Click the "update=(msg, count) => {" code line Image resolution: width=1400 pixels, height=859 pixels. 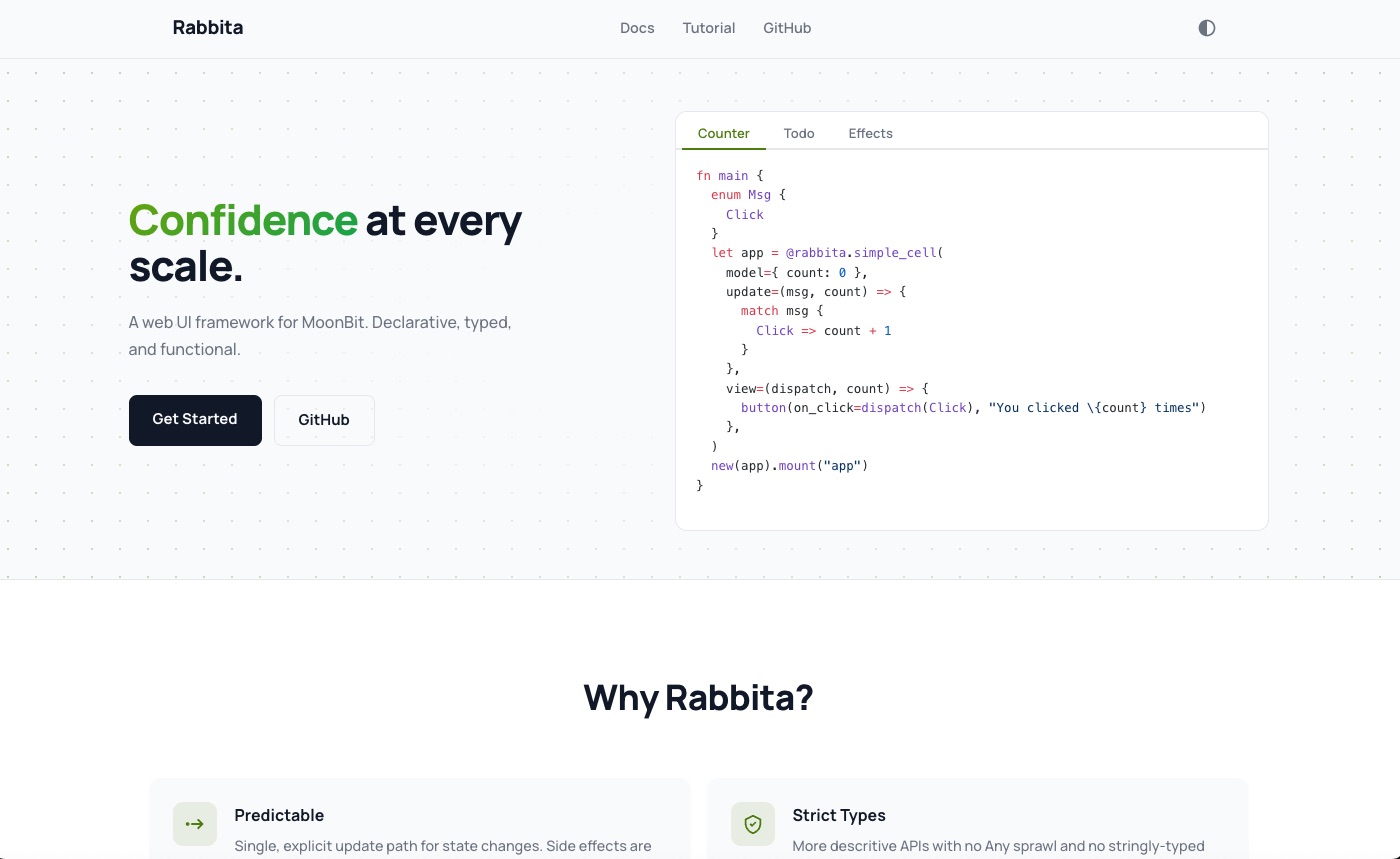(816, 292)
